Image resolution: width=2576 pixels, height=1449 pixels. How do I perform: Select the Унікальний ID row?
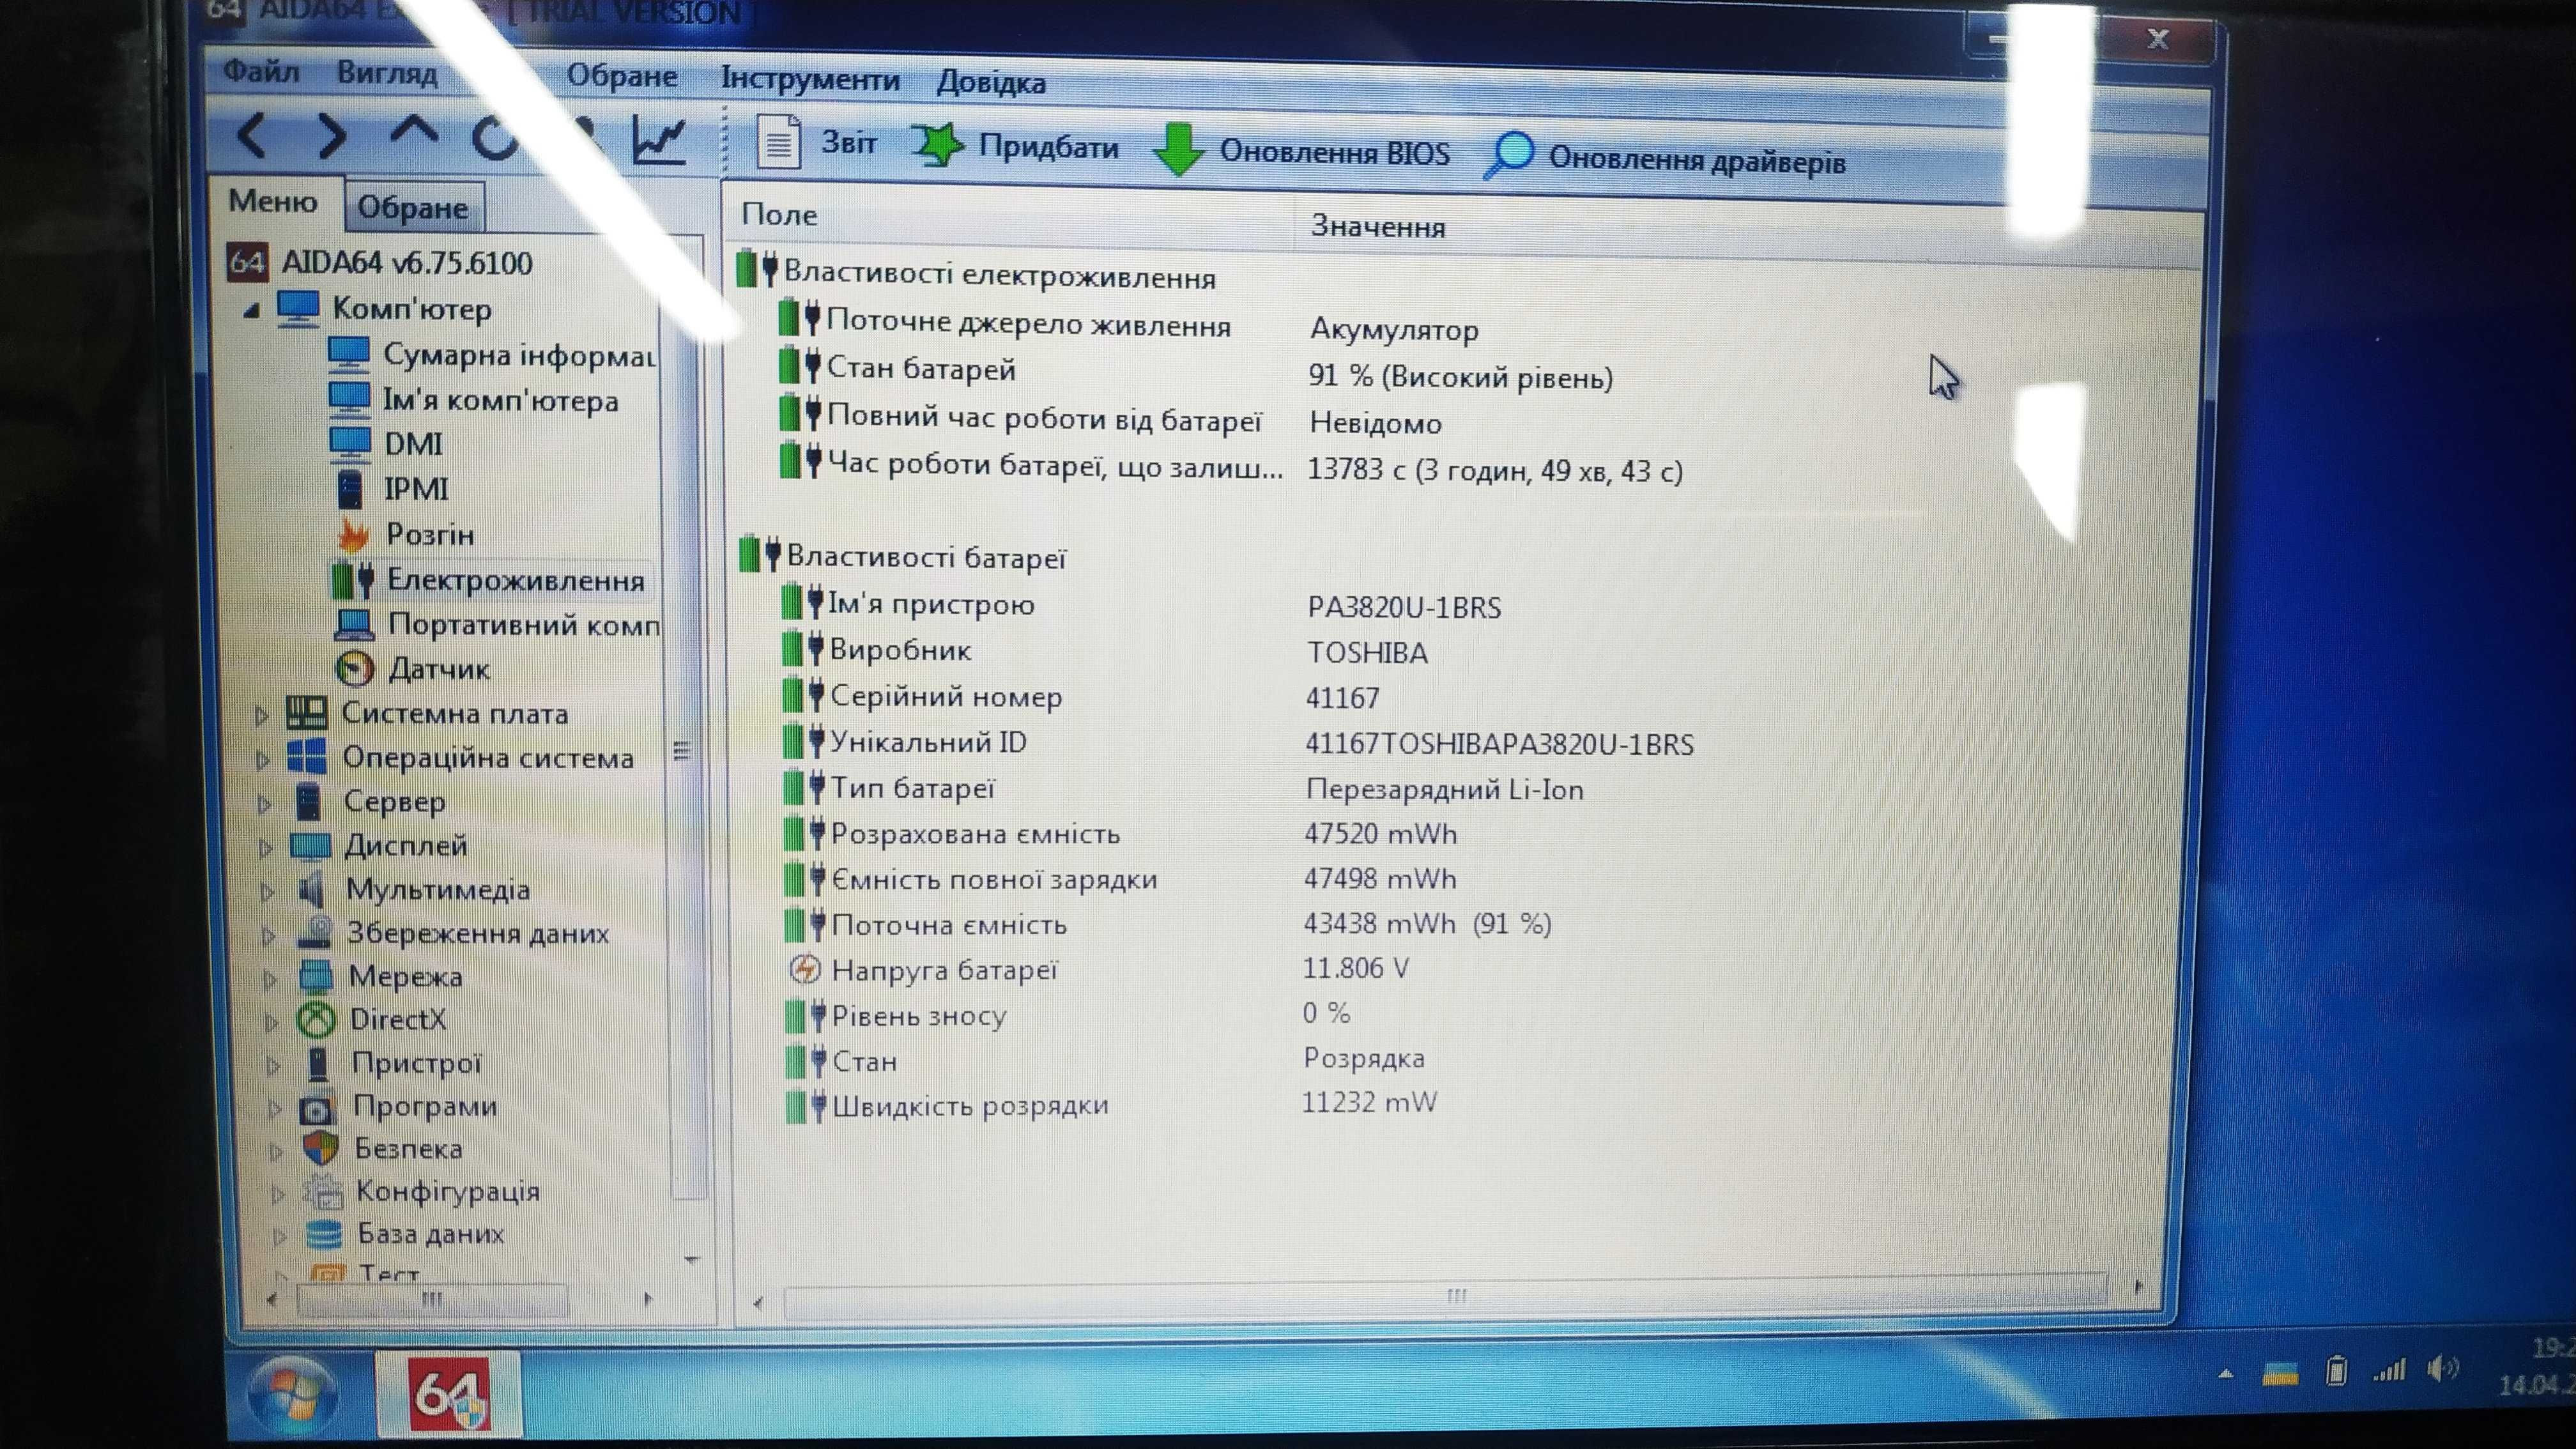[x=1238, y=742]
